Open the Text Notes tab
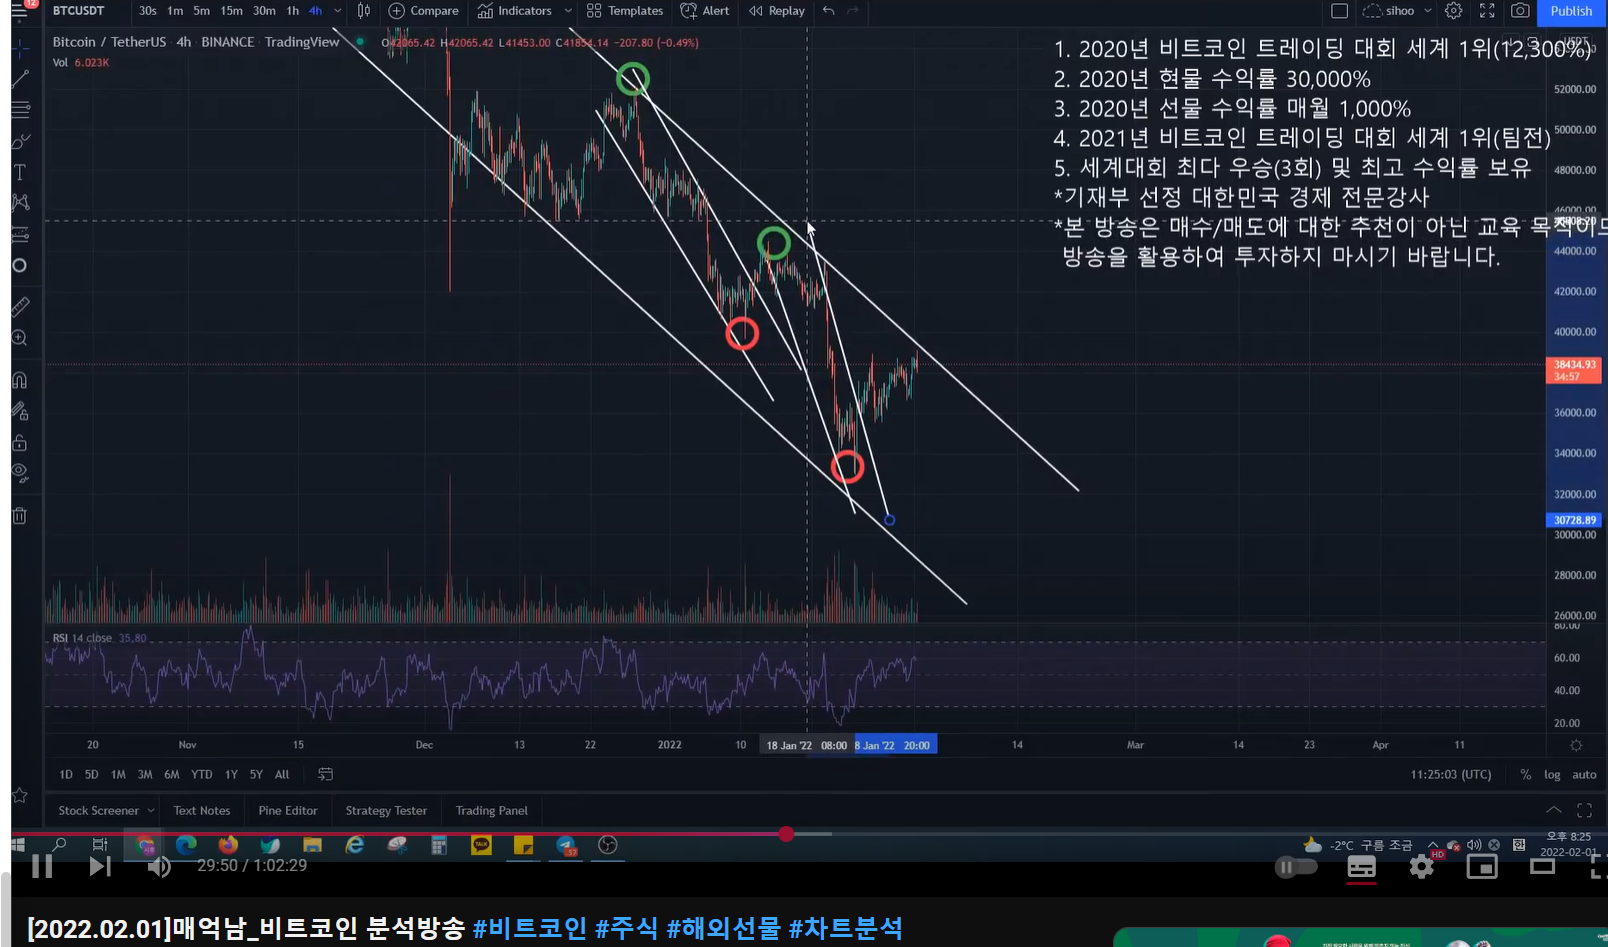 [202, 811]
